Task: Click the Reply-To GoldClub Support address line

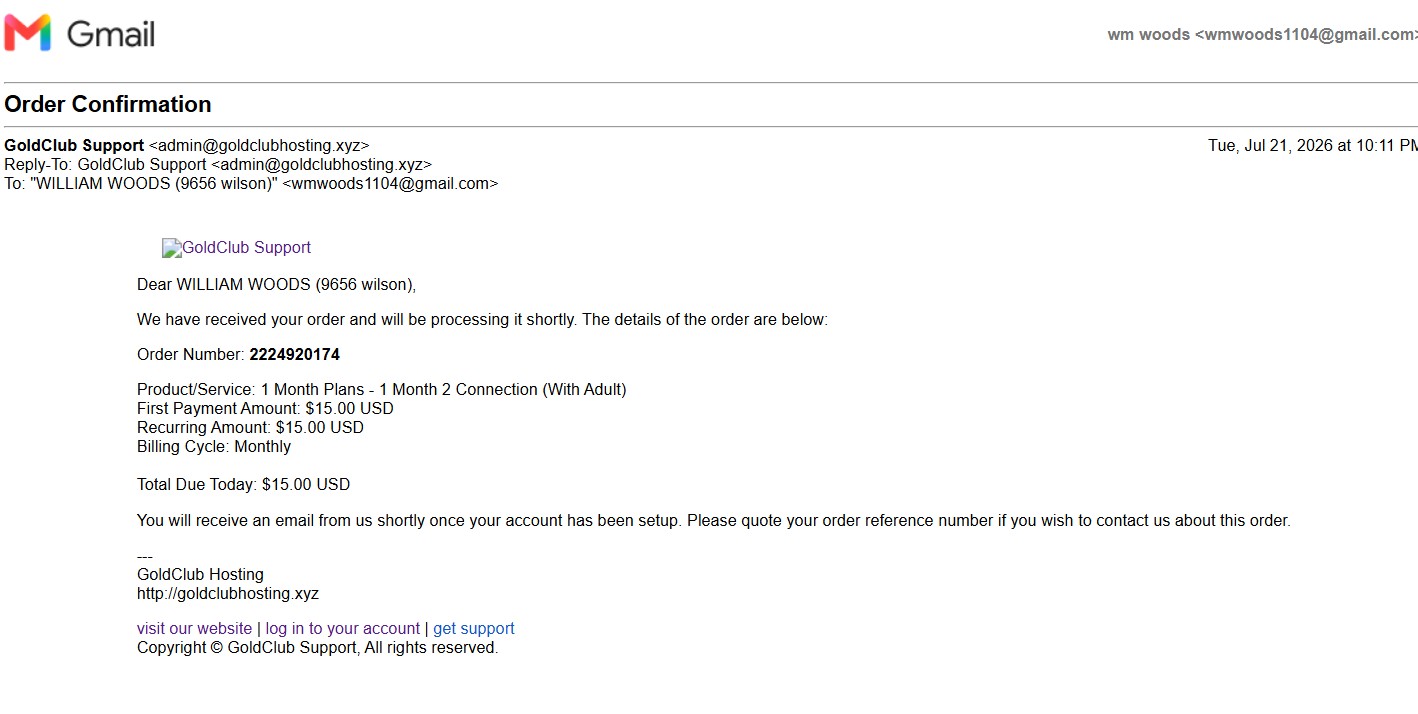Action: click(218, 165)
